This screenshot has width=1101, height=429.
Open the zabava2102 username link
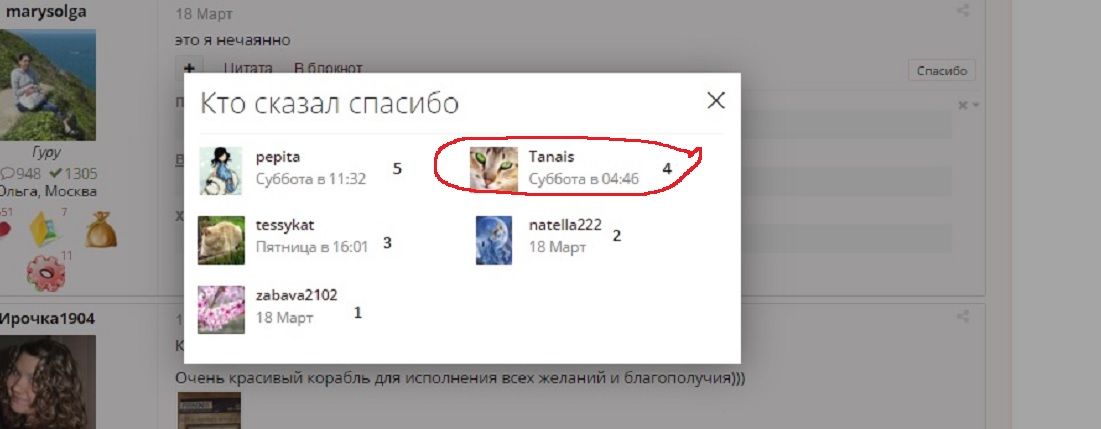pos(296,295)
